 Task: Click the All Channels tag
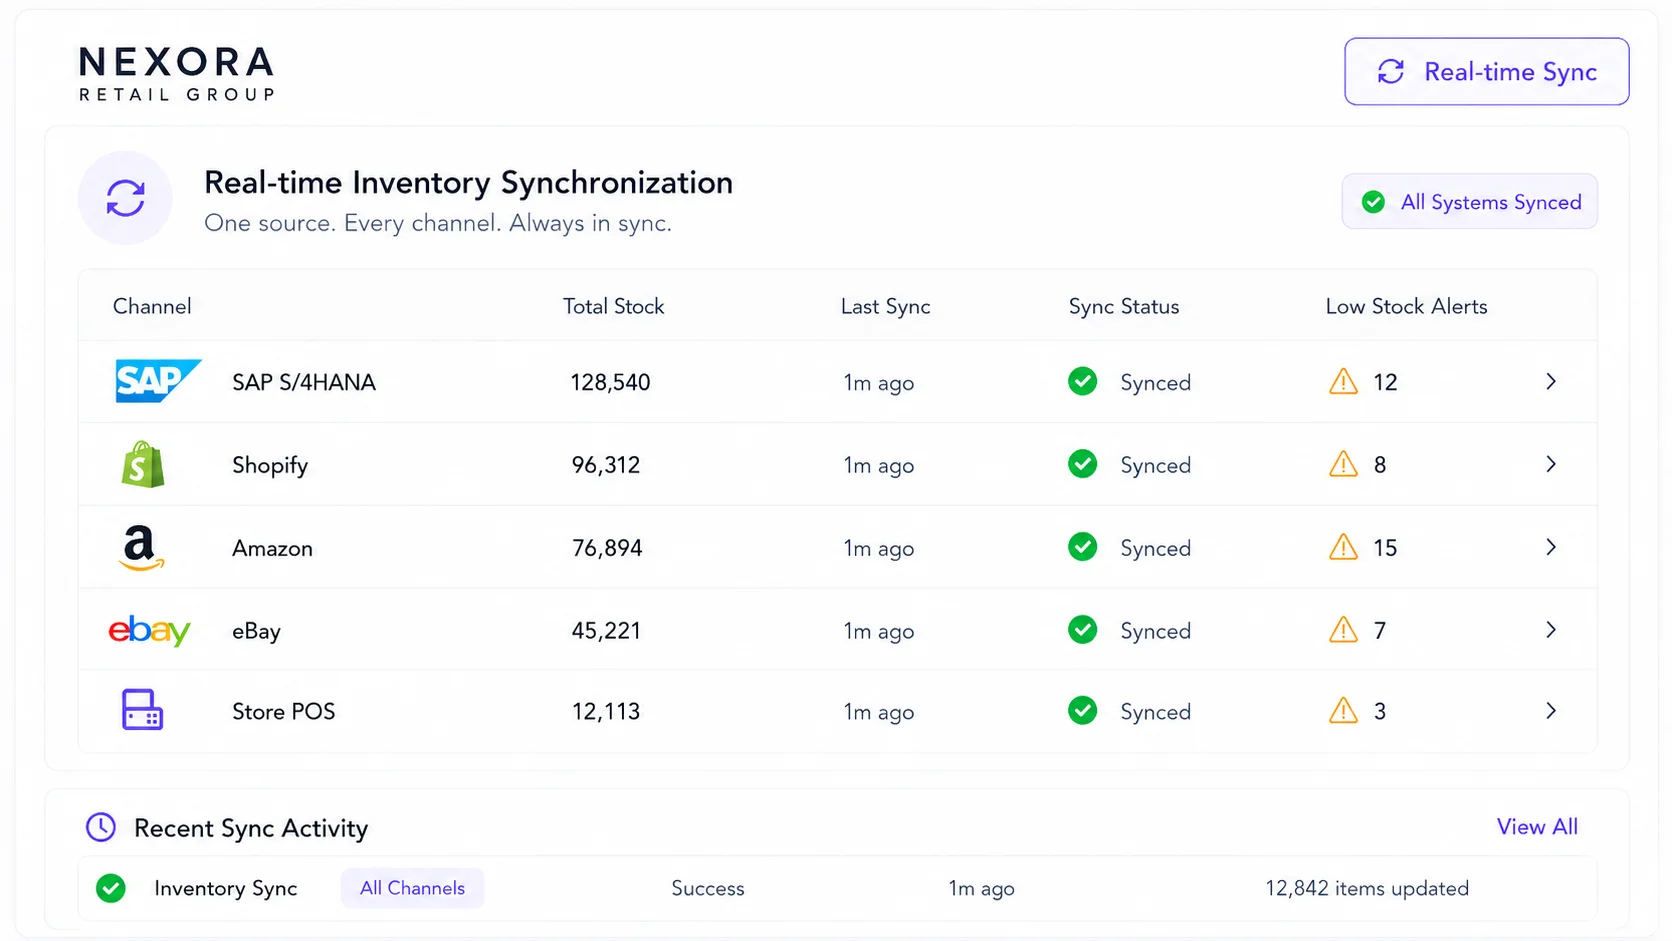coord(412,888)
